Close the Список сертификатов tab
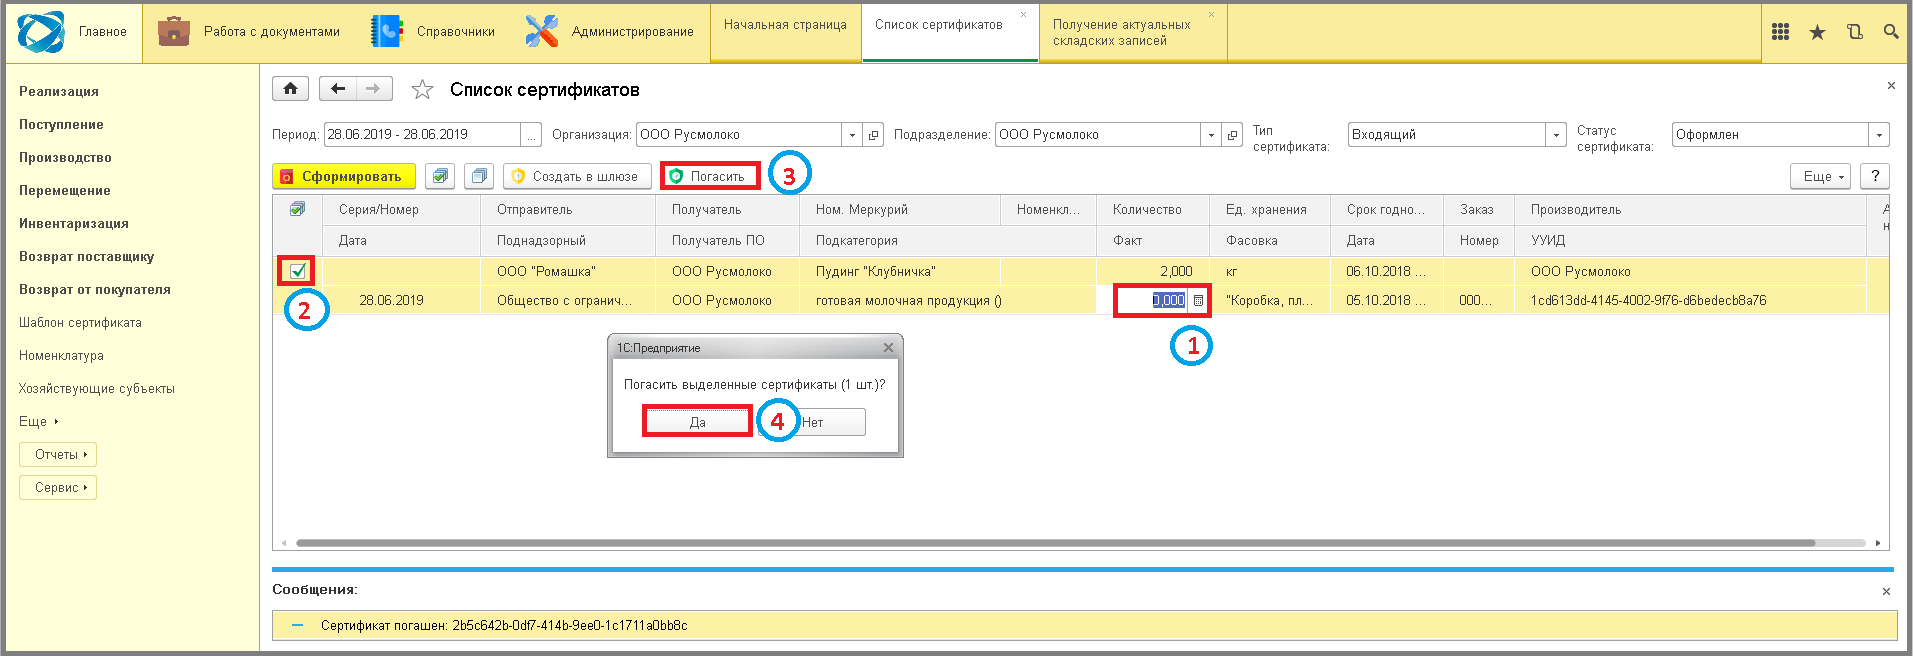This screenshot has width=1913, height=656. click(x=1023, y=15)
